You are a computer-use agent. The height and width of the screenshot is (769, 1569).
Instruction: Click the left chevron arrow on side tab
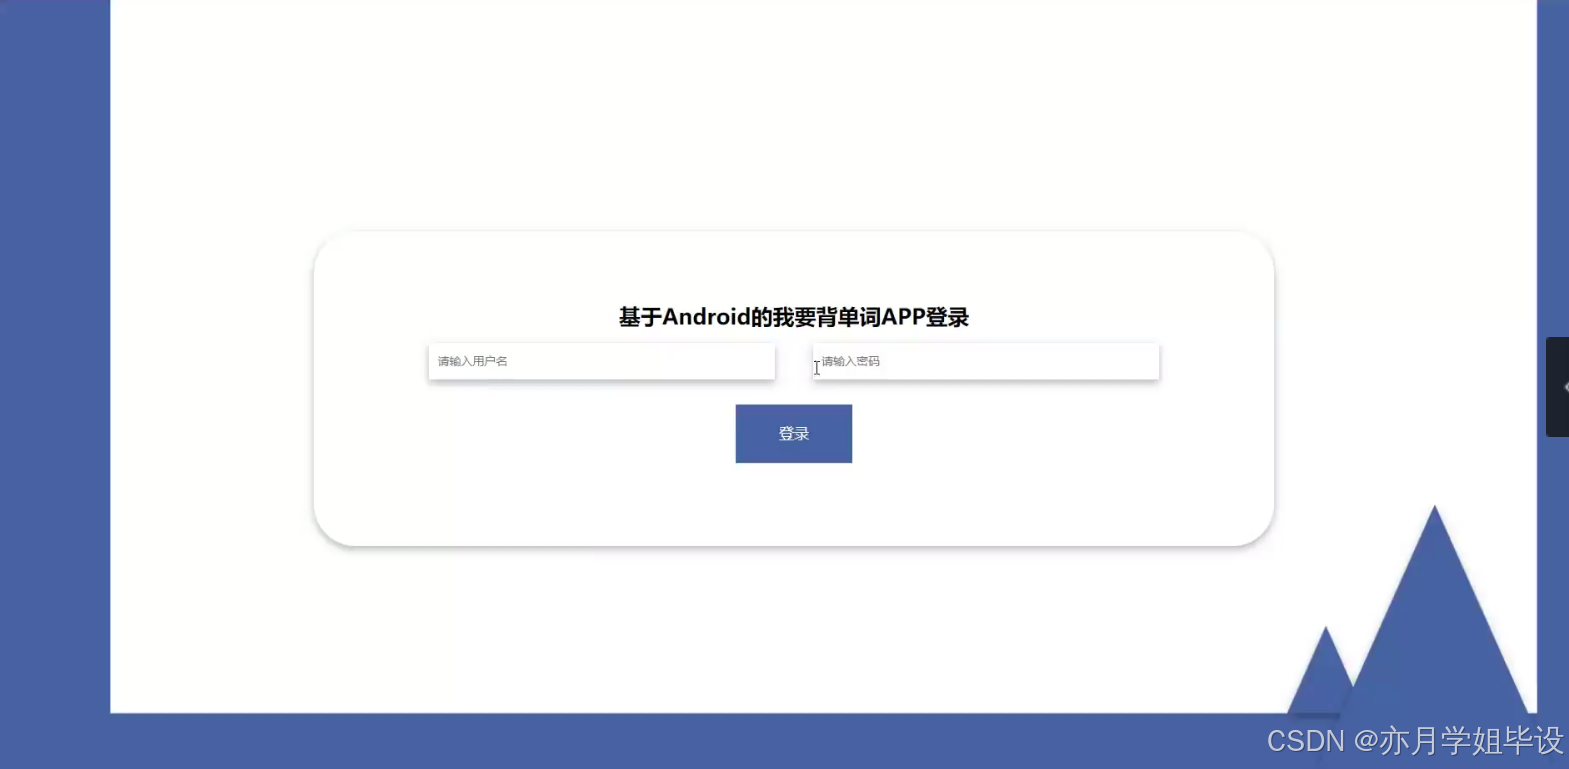click(1565, 387)
